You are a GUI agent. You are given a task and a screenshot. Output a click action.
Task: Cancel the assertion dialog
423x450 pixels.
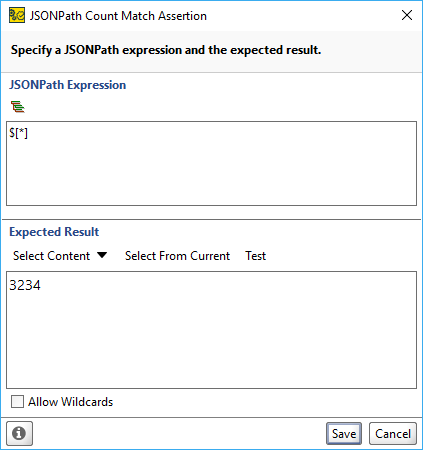(393, 434)
